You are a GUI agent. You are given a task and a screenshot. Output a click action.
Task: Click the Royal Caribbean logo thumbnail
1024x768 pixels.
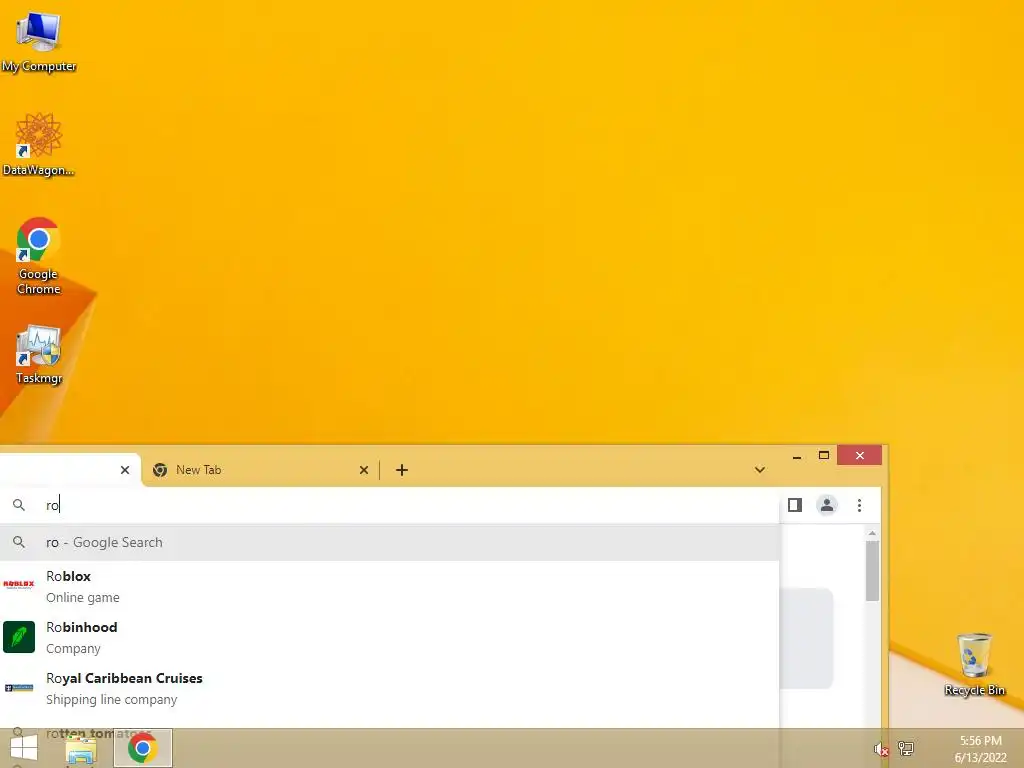19,688
